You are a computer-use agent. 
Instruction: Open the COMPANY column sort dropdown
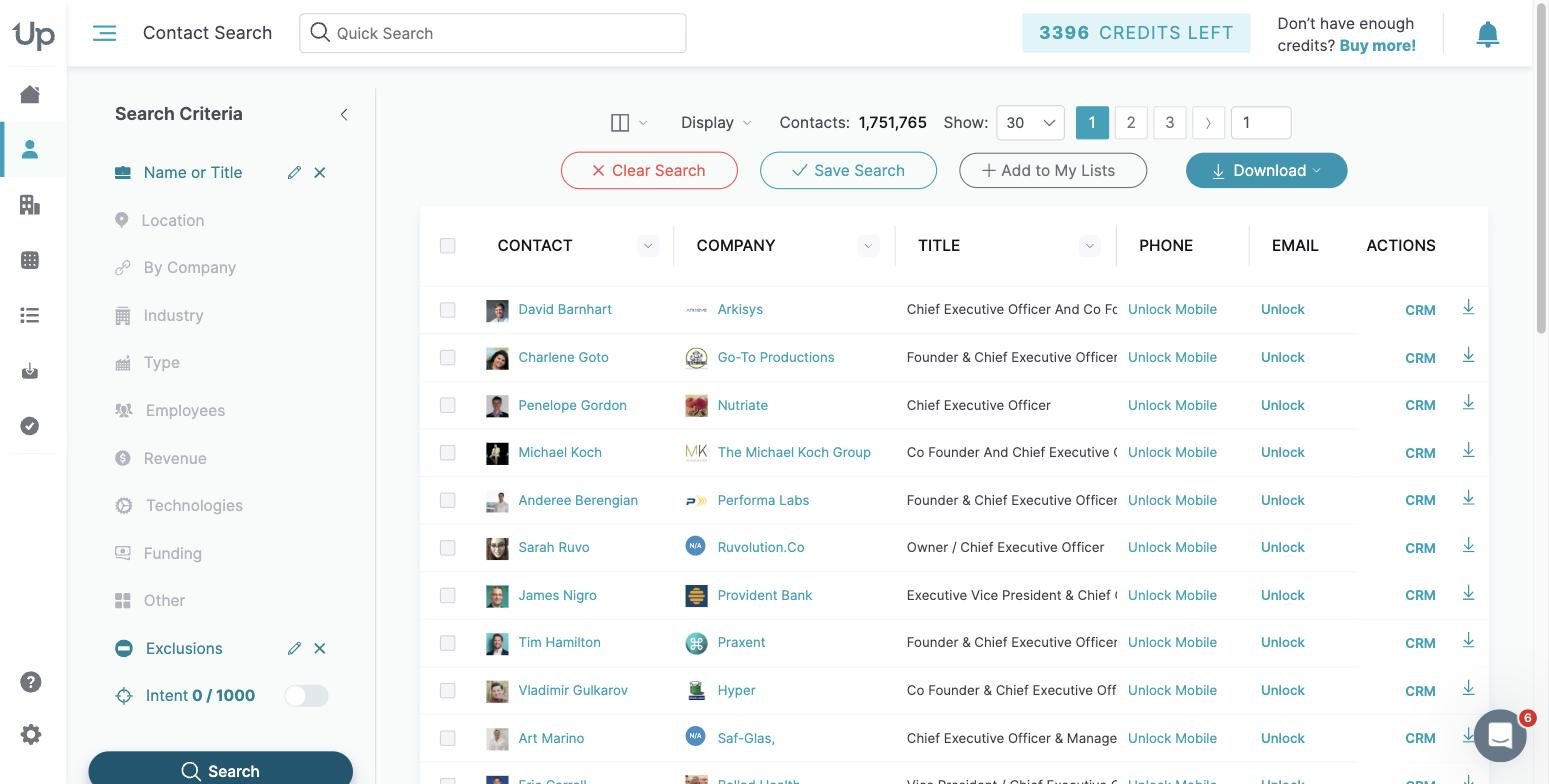tap(868, 246)
